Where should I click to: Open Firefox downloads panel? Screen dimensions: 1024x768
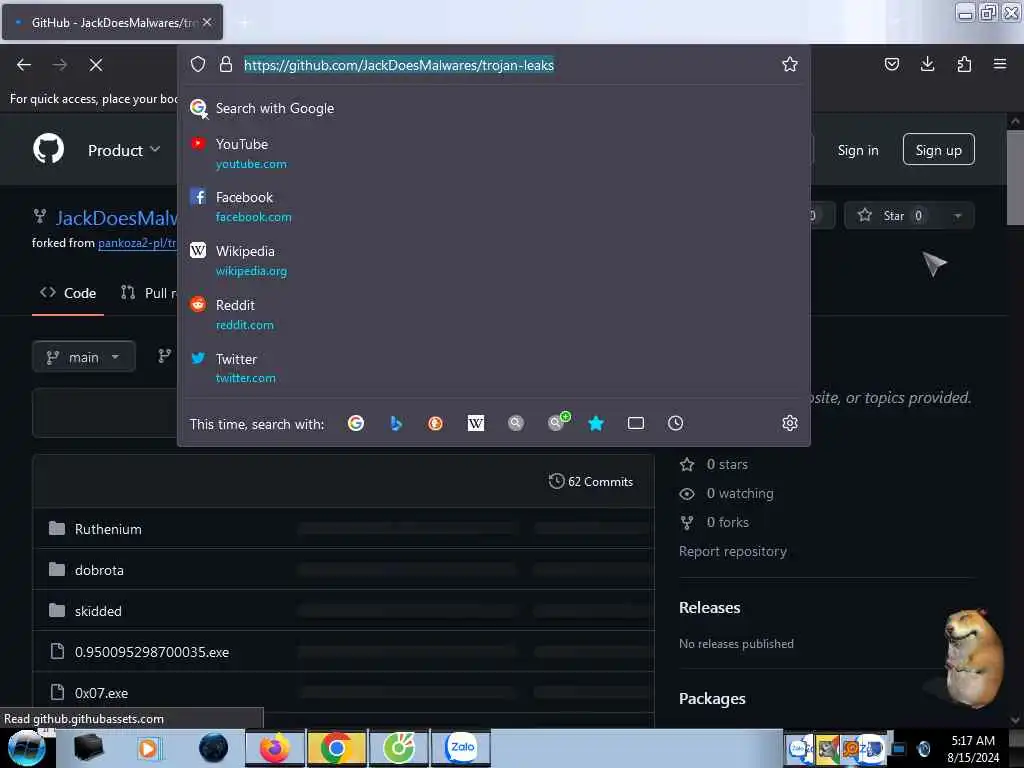927,64
